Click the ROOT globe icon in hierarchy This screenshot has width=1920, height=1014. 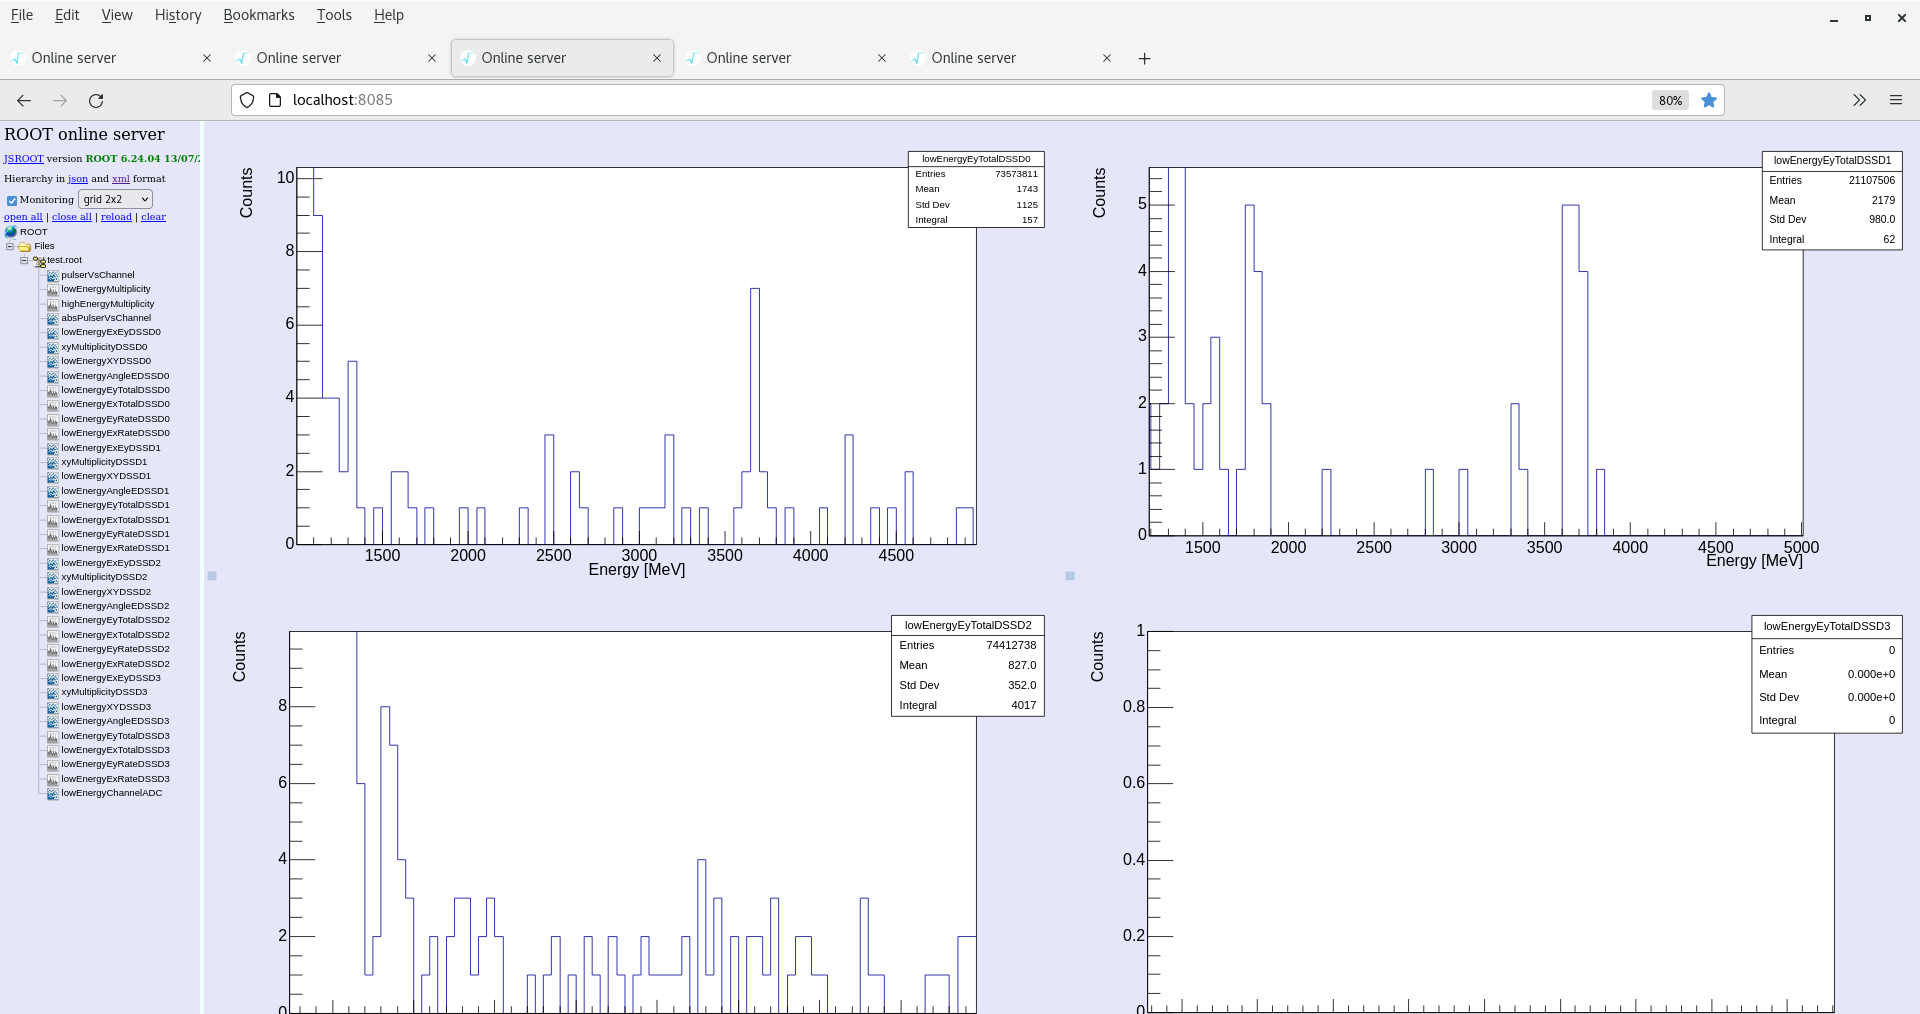tap(12, 231)
